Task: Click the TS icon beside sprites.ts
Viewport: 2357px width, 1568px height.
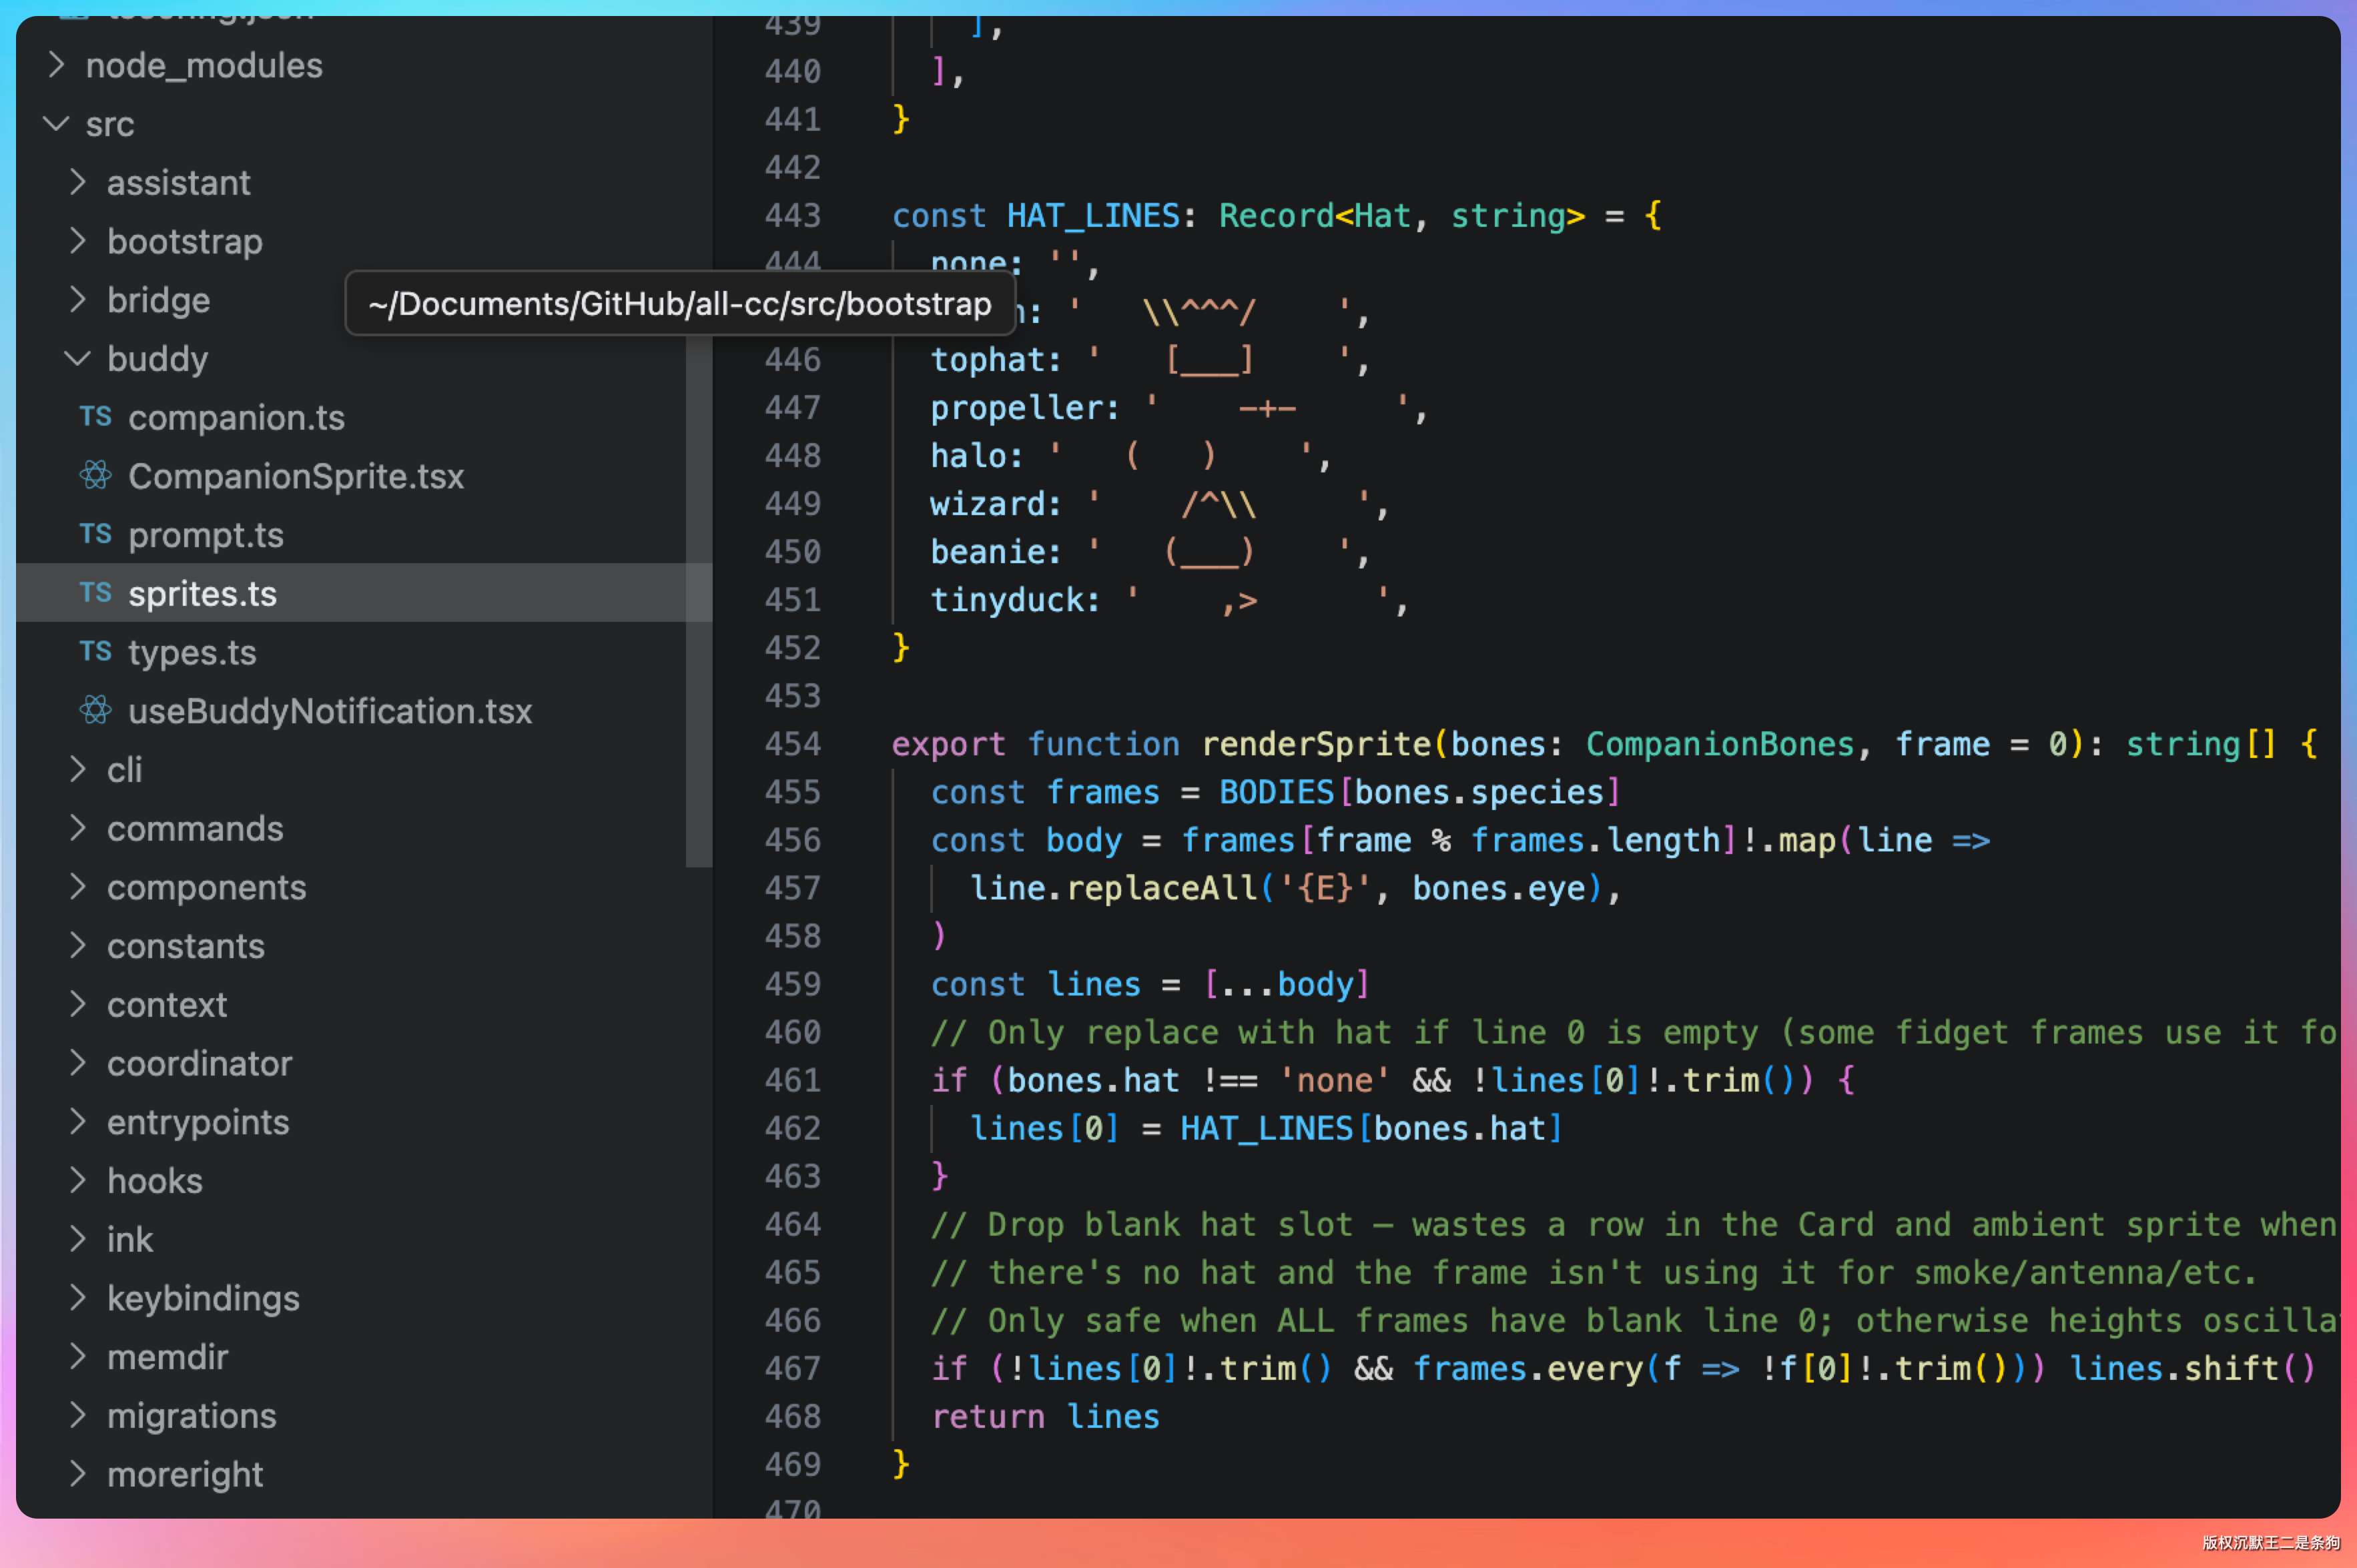Action: [x=95, y=593]
